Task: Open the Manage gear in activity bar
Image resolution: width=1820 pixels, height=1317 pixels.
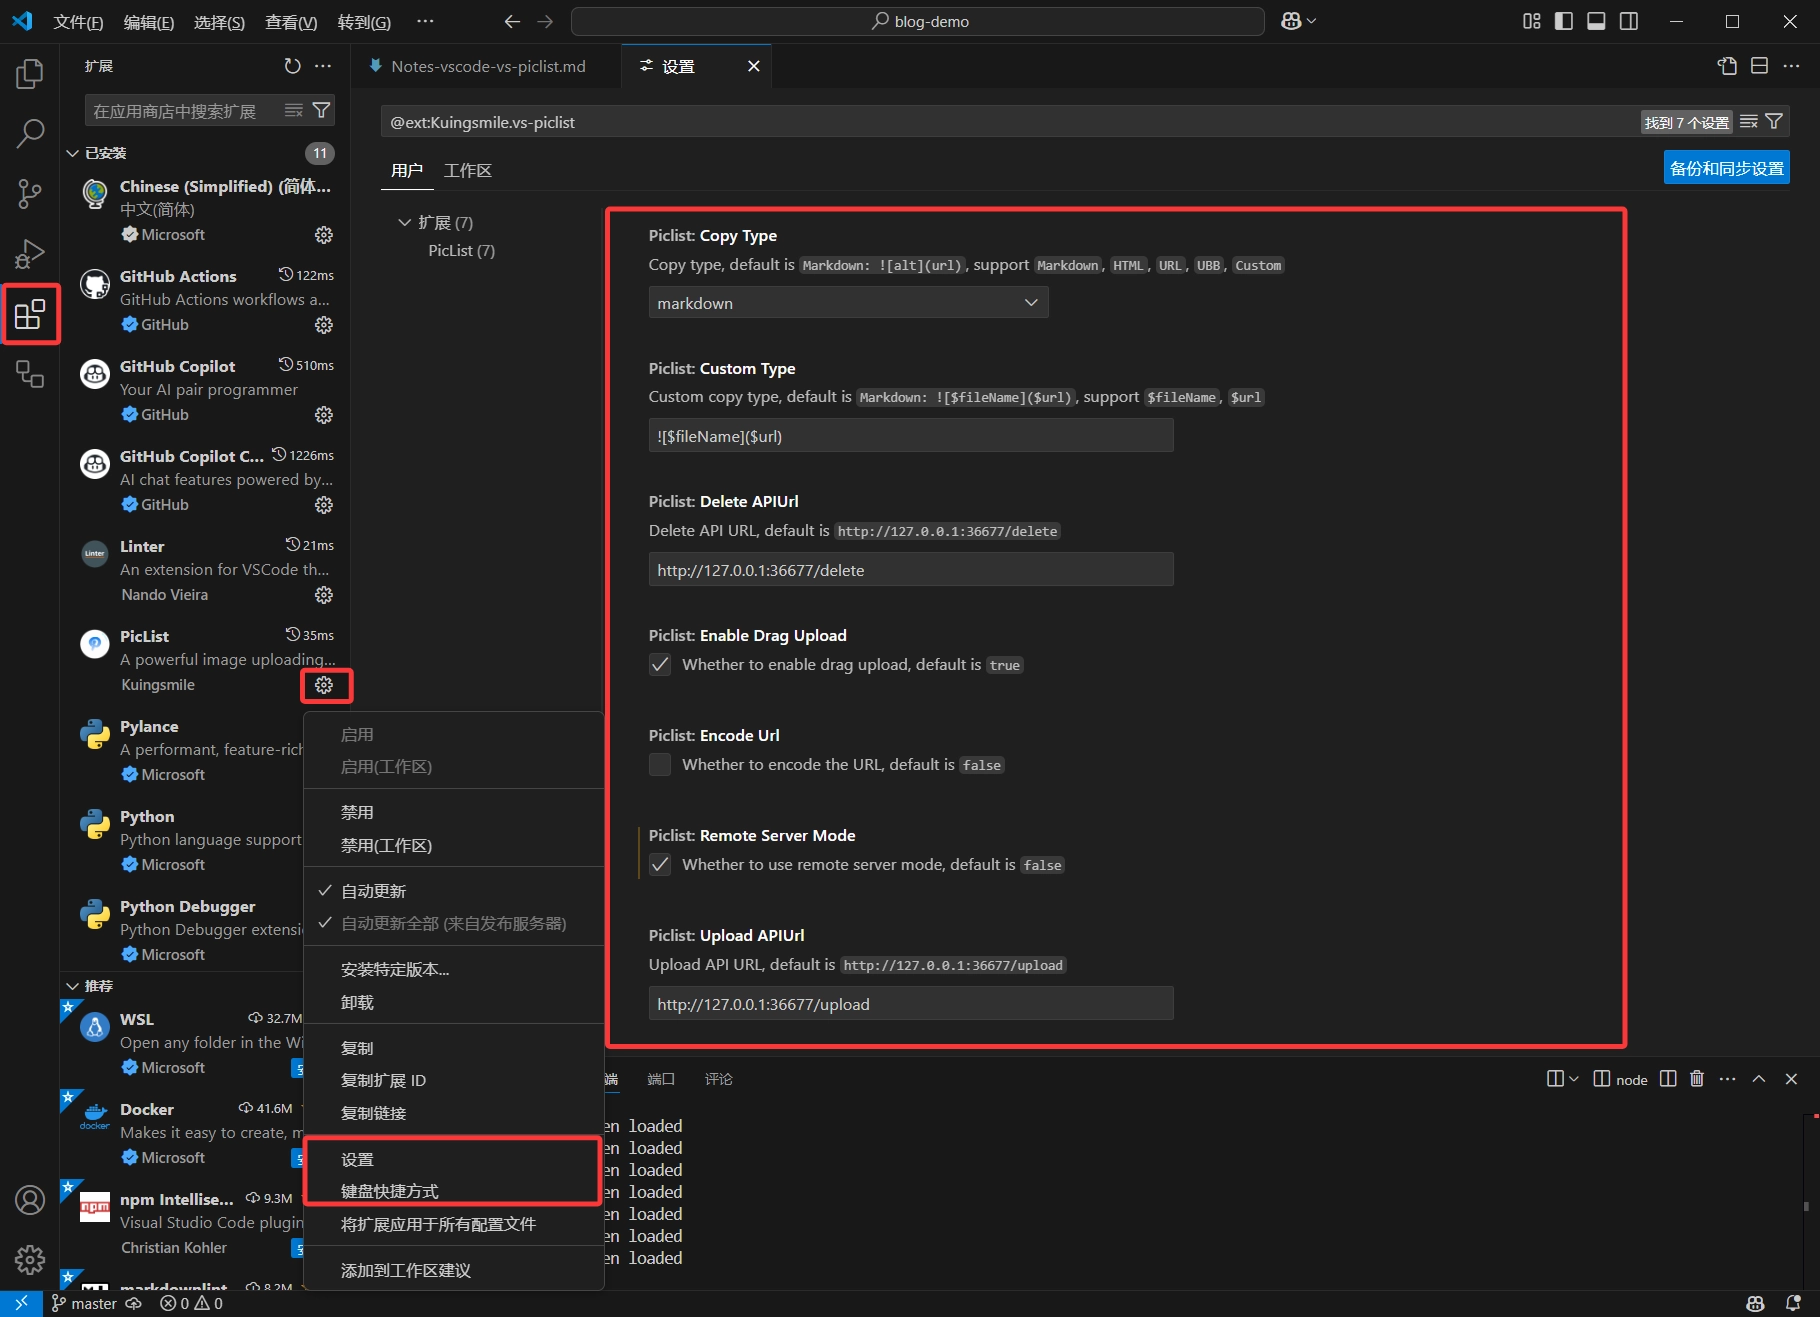Action: pyautogui.click(x=30, y=1260)
